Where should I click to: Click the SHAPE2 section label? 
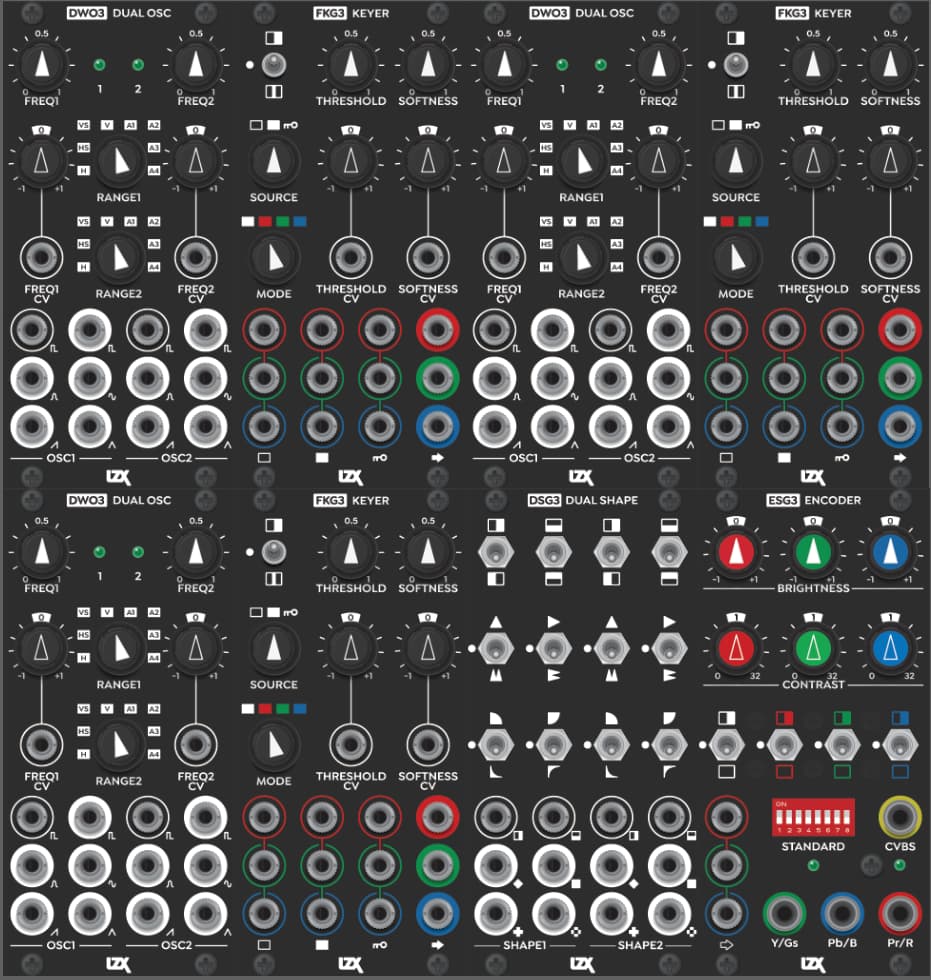pyautogui.click(x=640, y=945)
